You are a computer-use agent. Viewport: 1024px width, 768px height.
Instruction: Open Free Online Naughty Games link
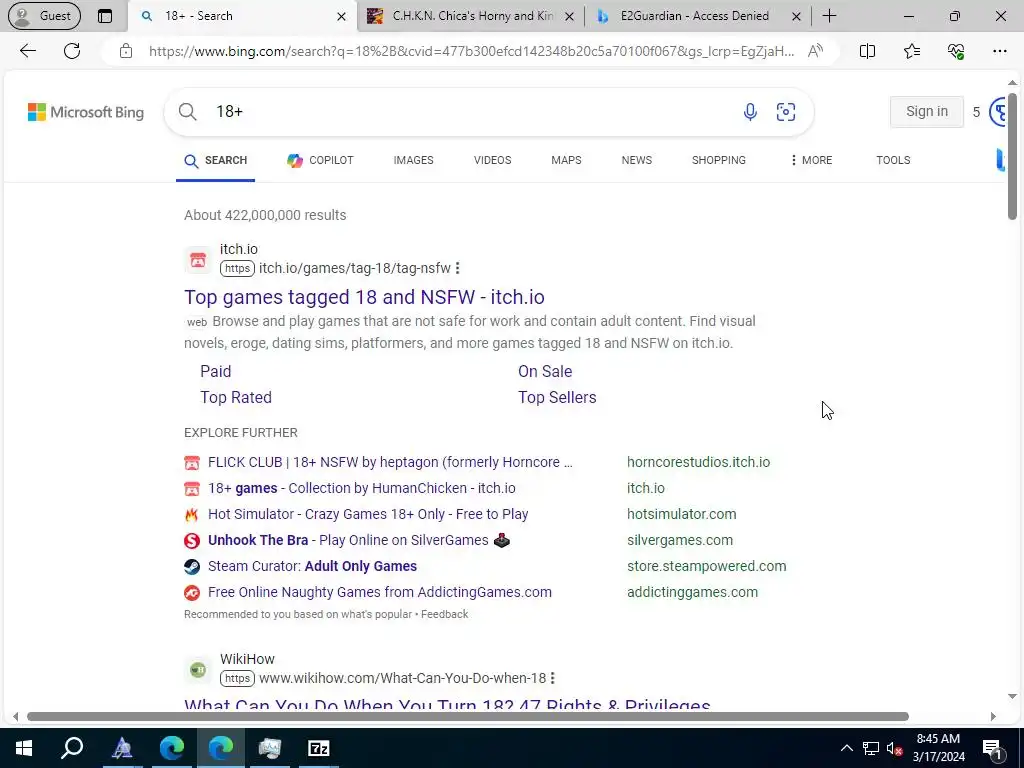pos(380,592)
